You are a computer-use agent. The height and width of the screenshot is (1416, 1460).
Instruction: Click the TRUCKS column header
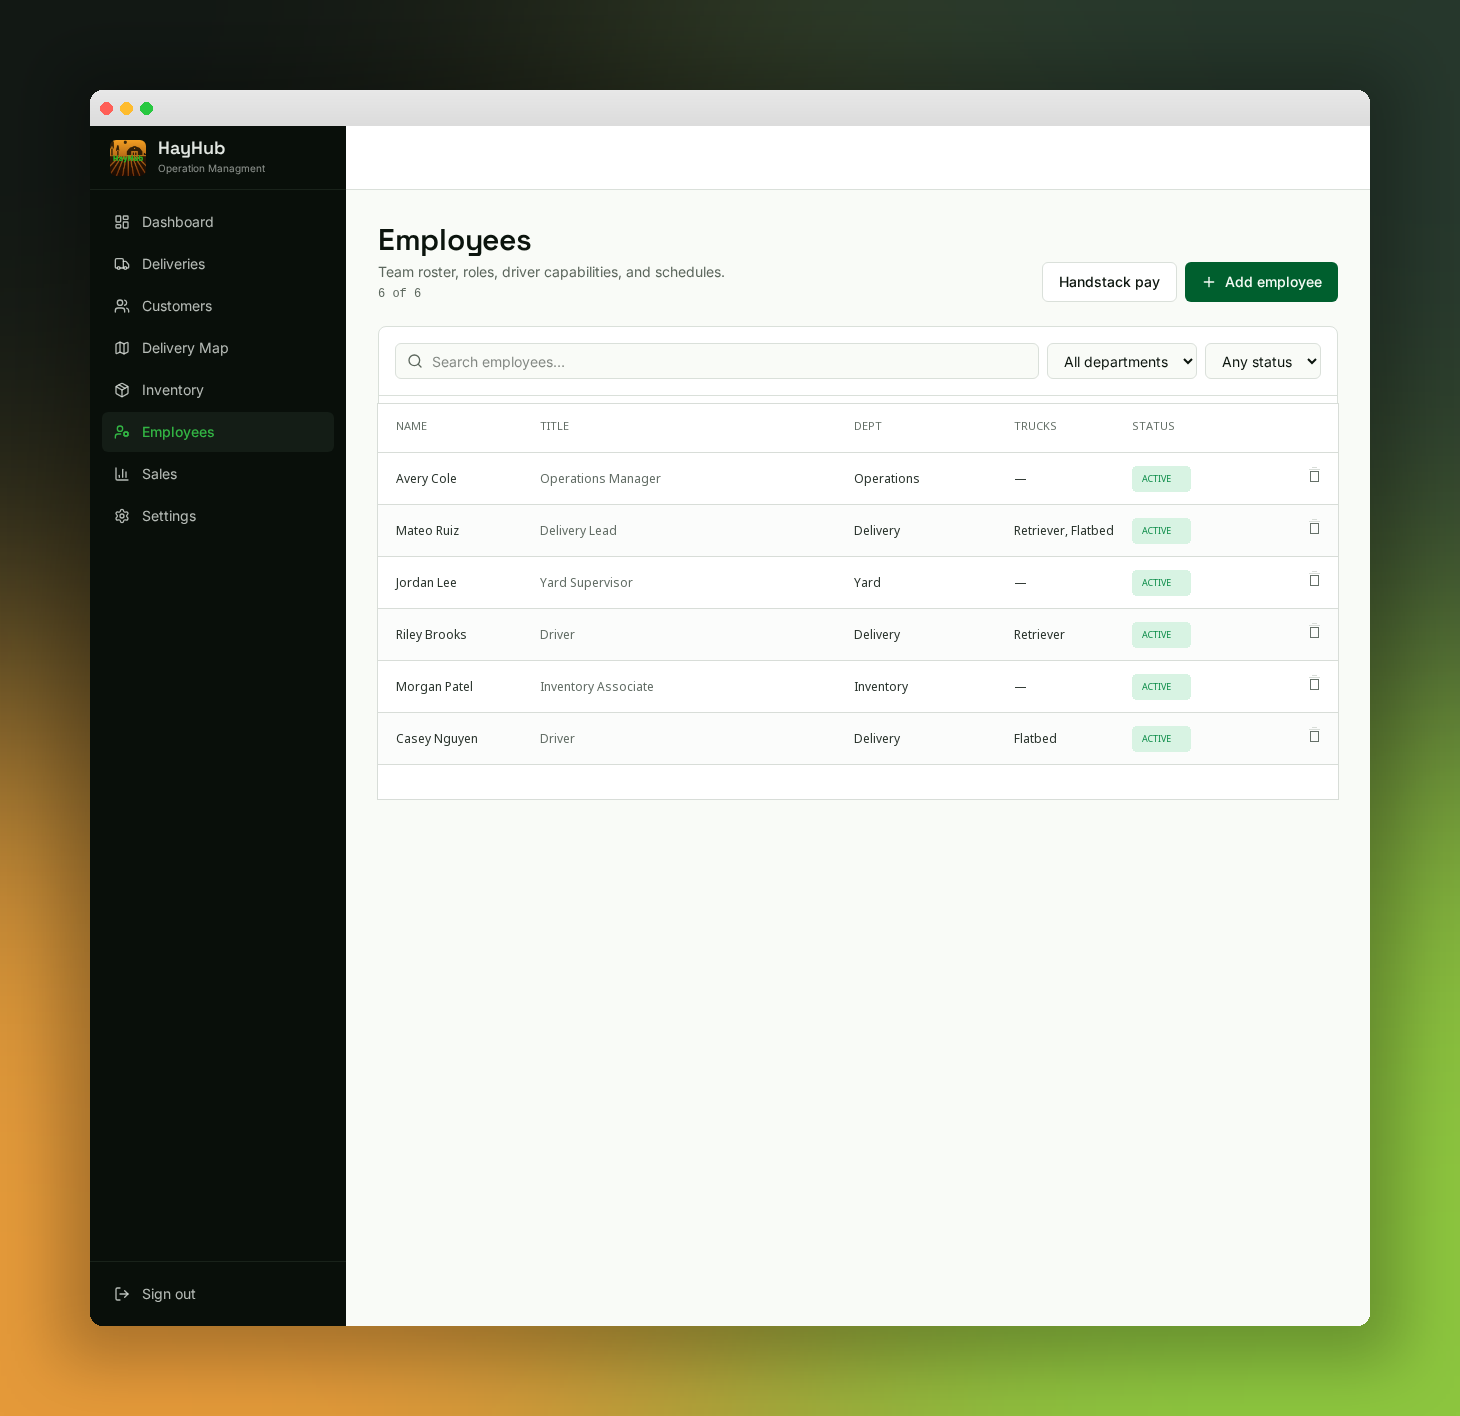(x=1035, y=426)
